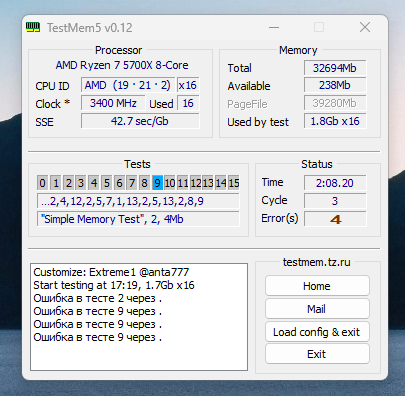The image size is (405, 396).
Task: Click the Mail button
Action: click(x=317, y=309)
